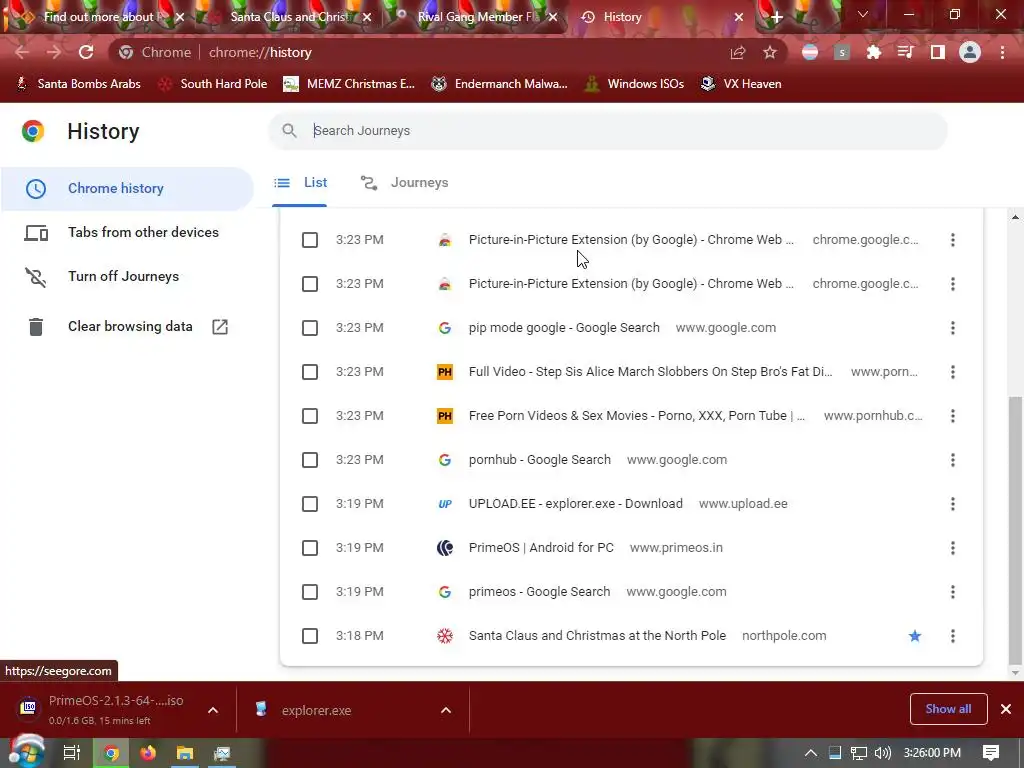Open VX Heaven bookmark
Image resolution: width=1024 pixels, height=768 pixels.
pyautogui.click(x=741, y=84)
